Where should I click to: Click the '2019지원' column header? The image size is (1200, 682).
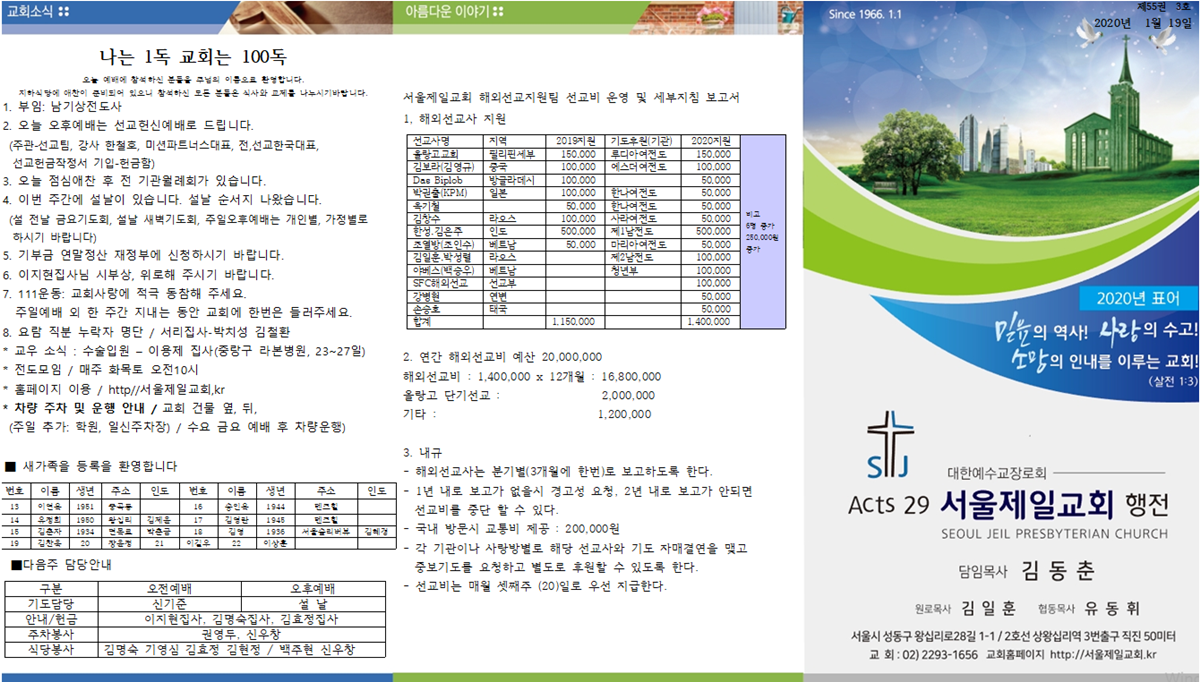[575, 139]
